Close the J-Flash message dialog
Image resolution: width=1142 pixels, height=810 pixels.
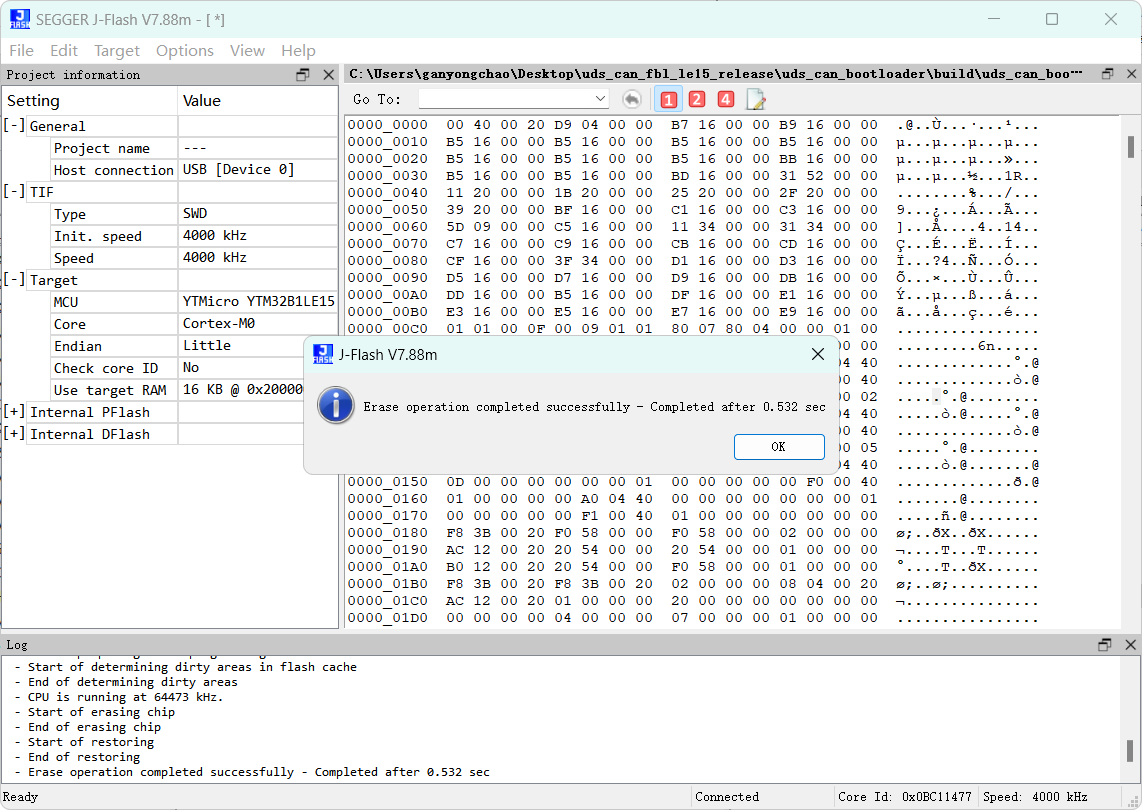pyautogui.click(x=818, y=354)
